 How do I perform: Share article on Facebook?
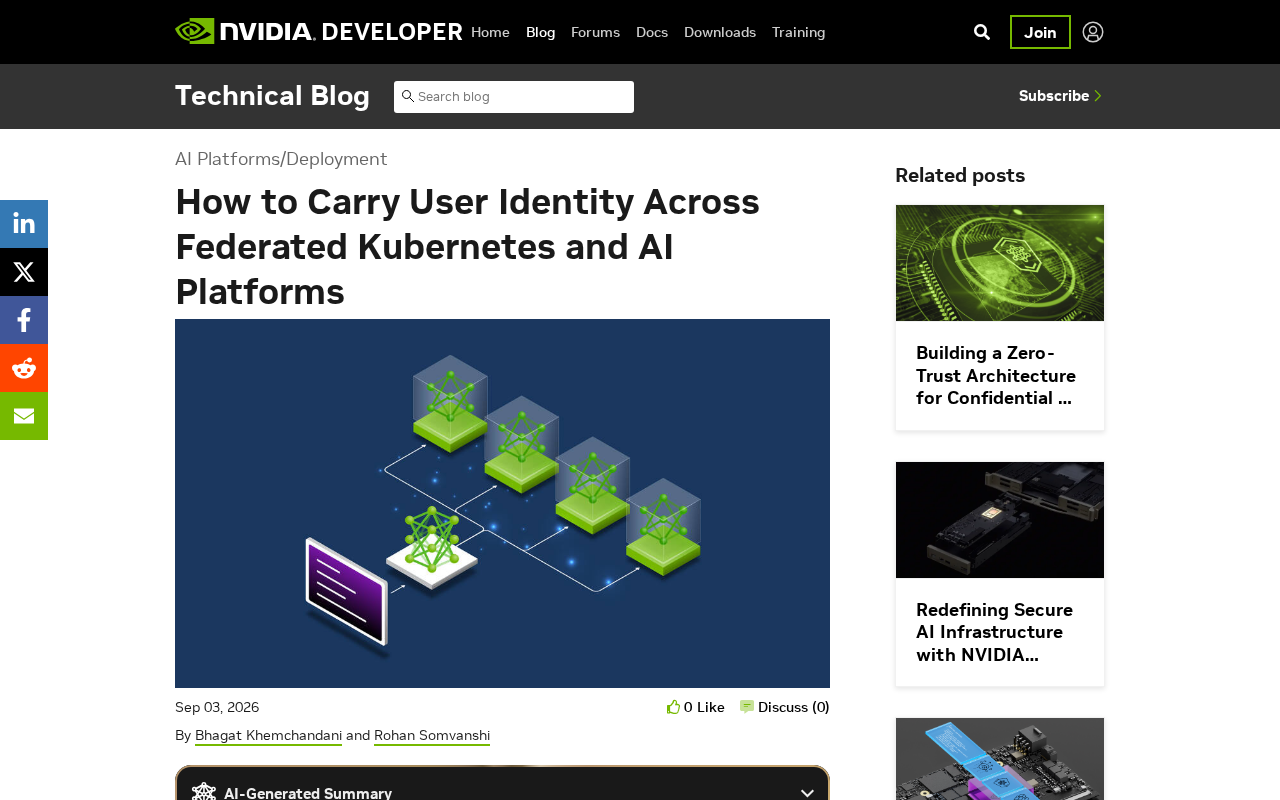24,320
